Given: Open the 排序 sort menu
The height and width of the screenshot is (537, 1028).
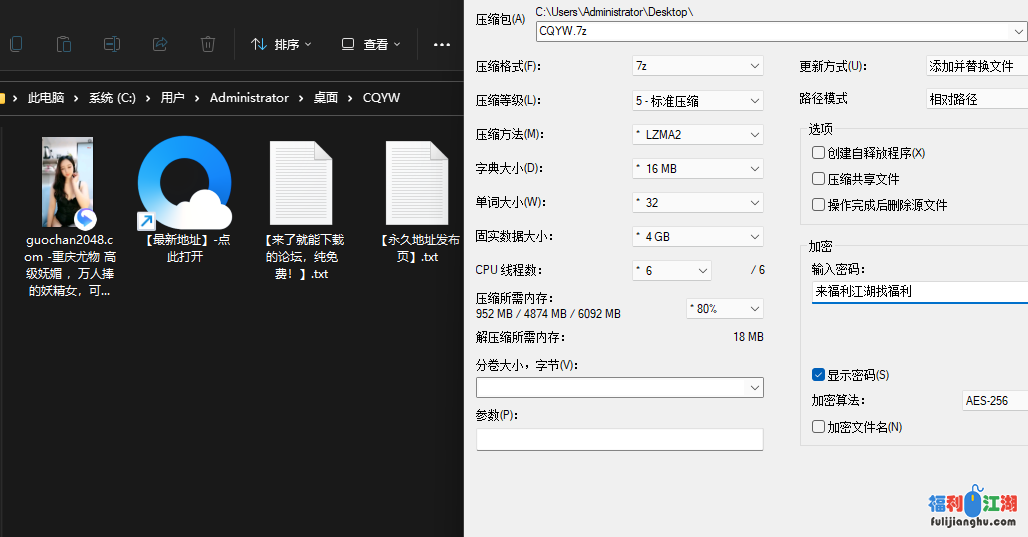Looking at the screenshot, I should tap(281, 45).
